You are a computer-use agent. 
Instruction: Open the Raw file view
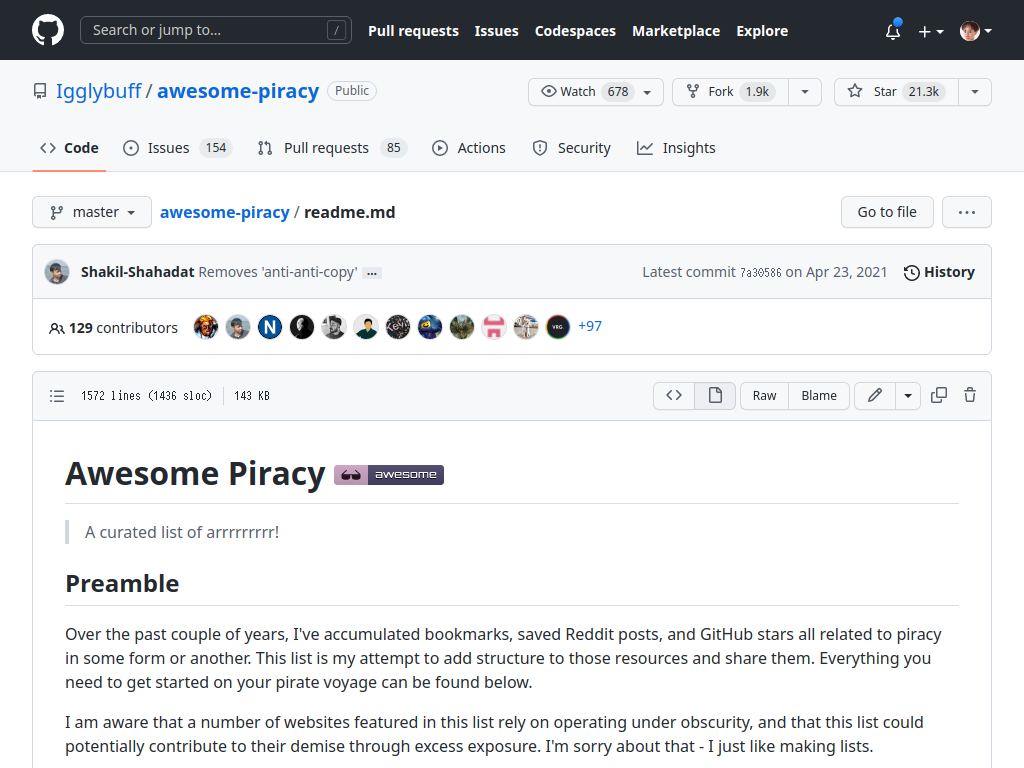[x=764, y=396]
